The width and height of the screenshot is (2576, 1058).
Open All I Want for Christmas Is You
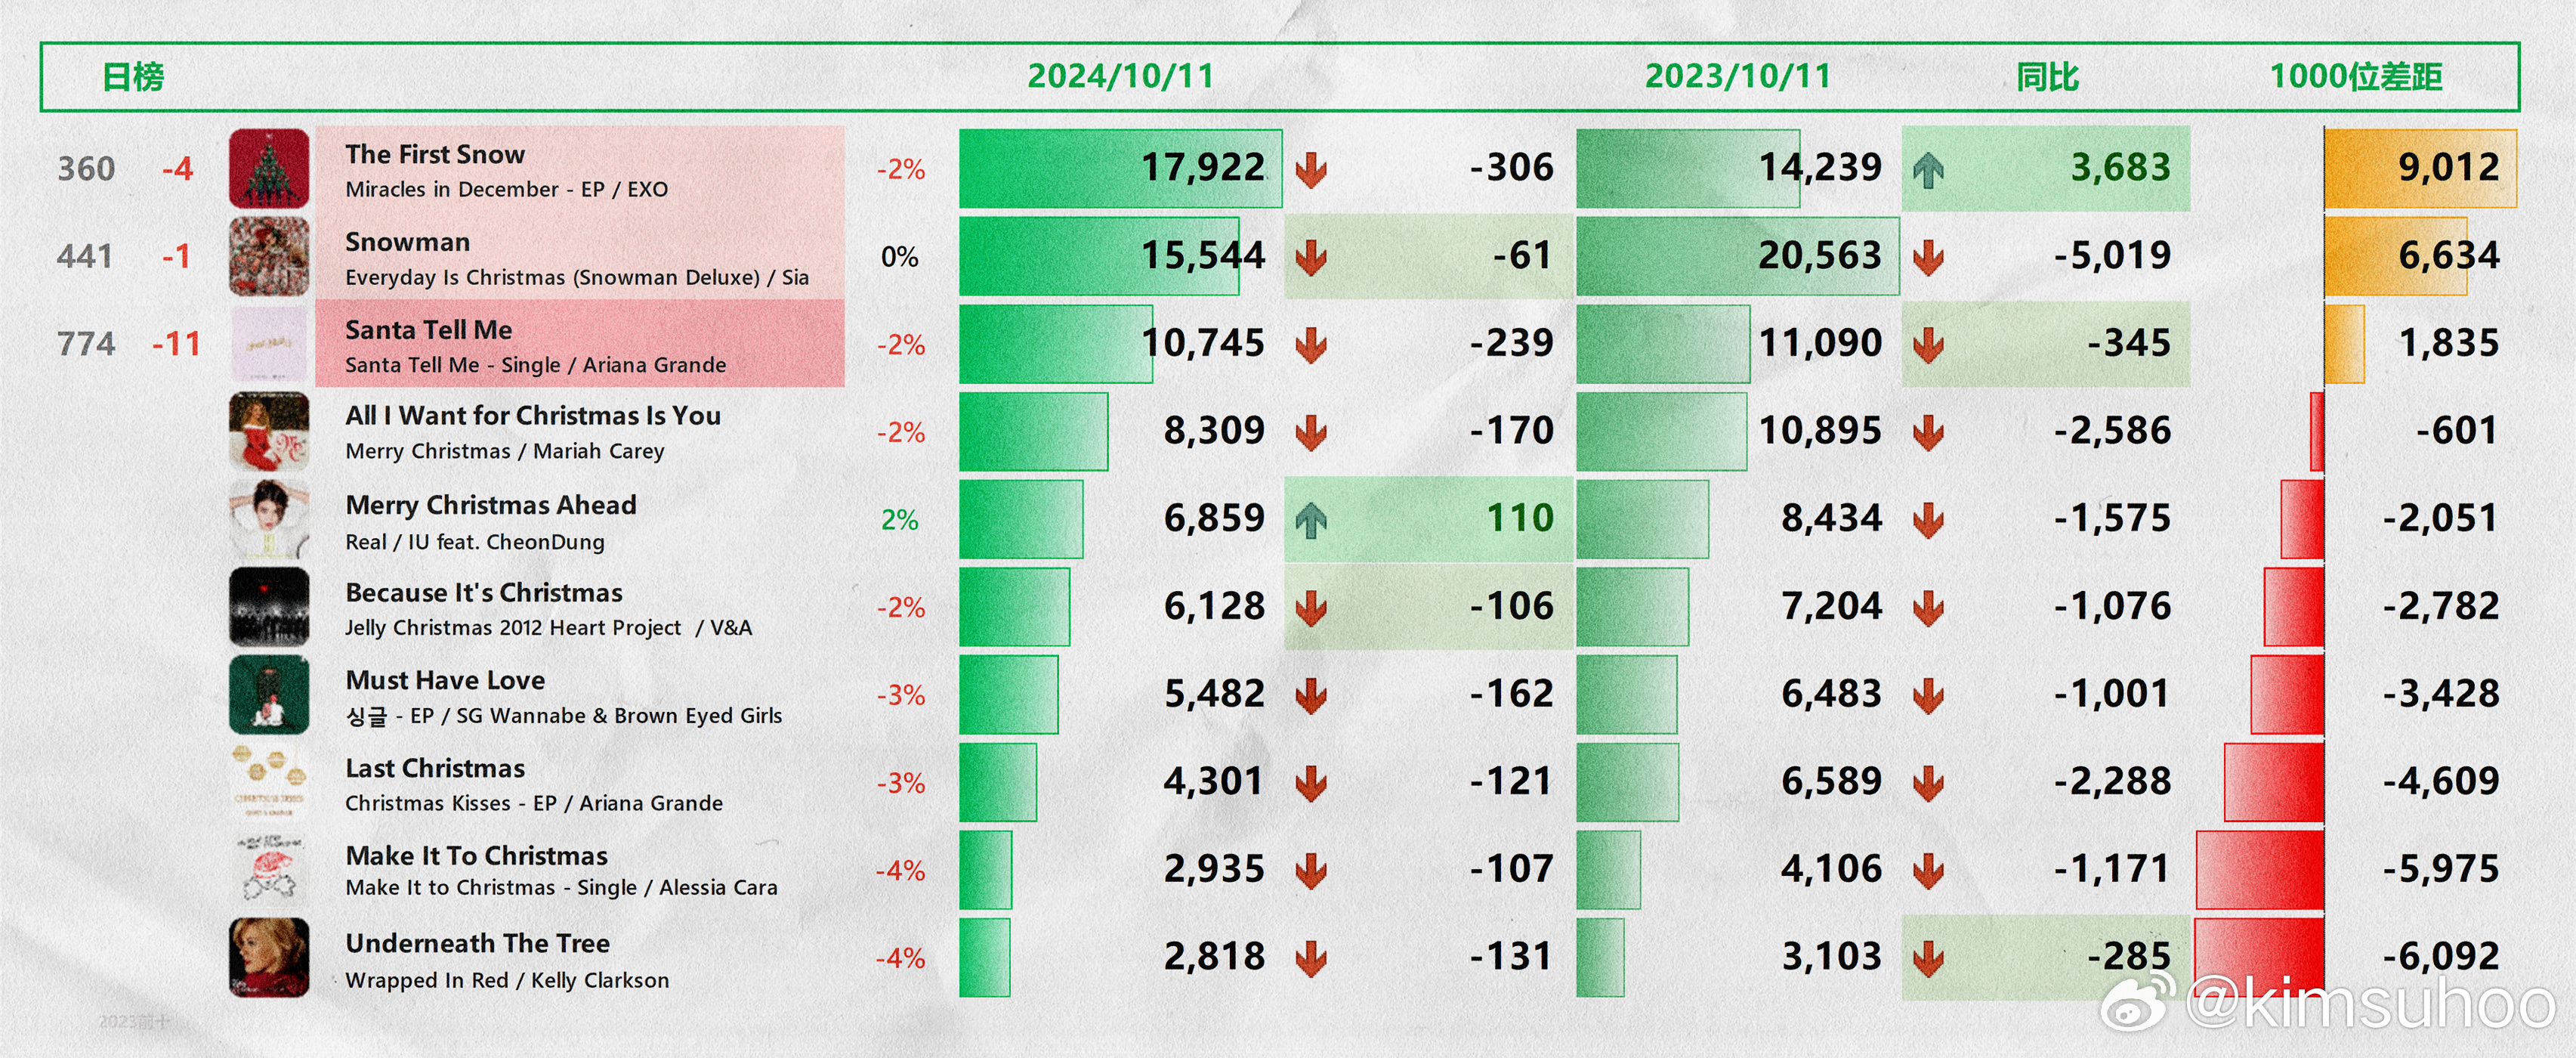532,416
